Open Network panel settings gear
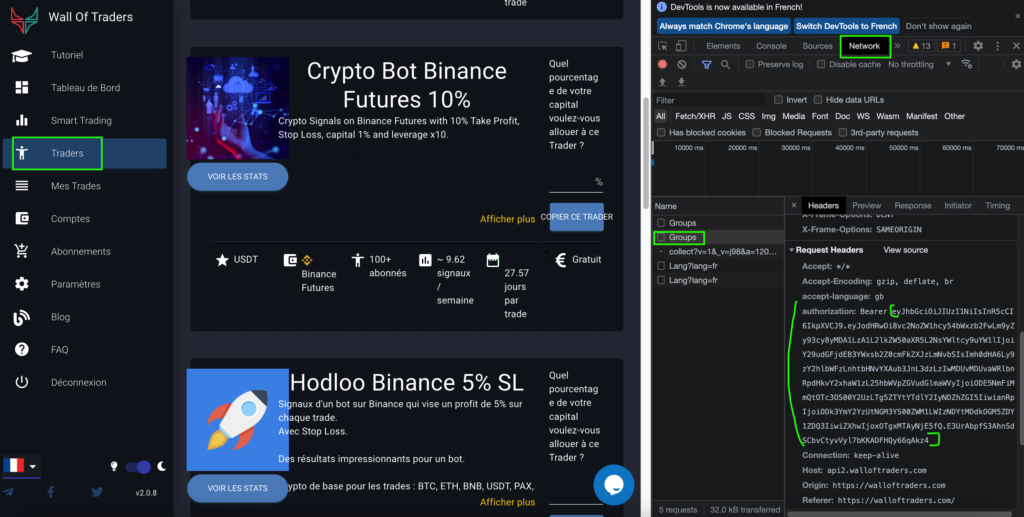Image resolution: width=1024 pixels, height=517 pixels. (1016, 64)
